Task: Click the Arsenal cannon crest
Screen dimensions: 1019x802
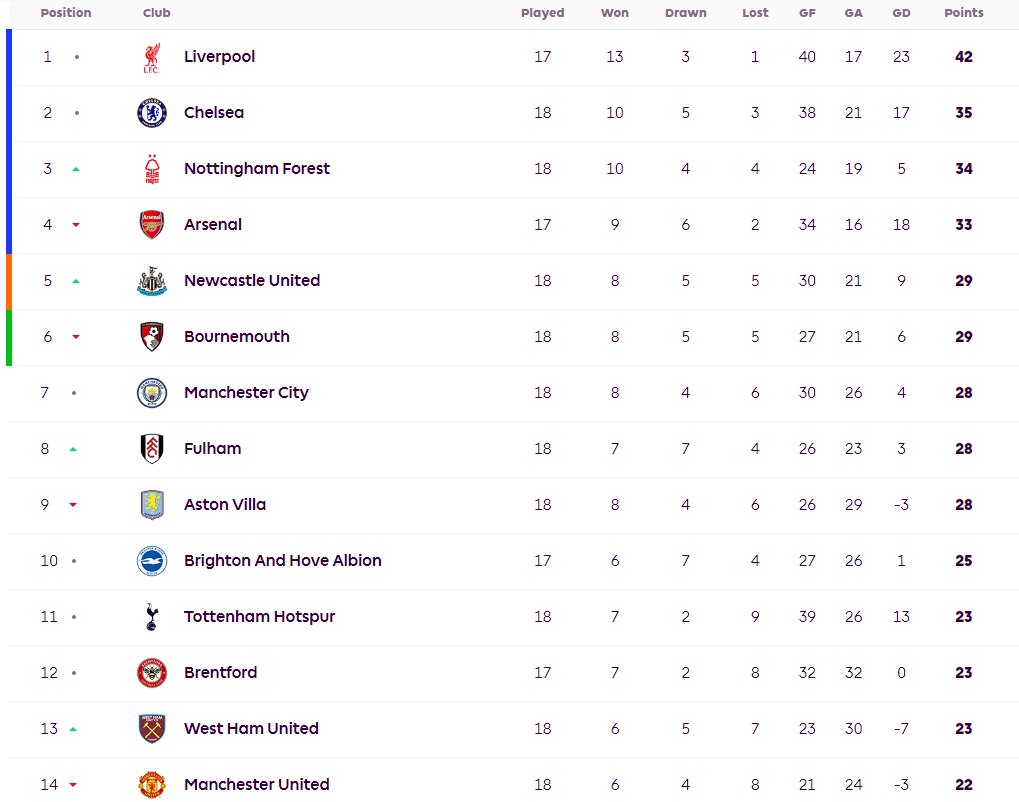Action: coord(152,225)
